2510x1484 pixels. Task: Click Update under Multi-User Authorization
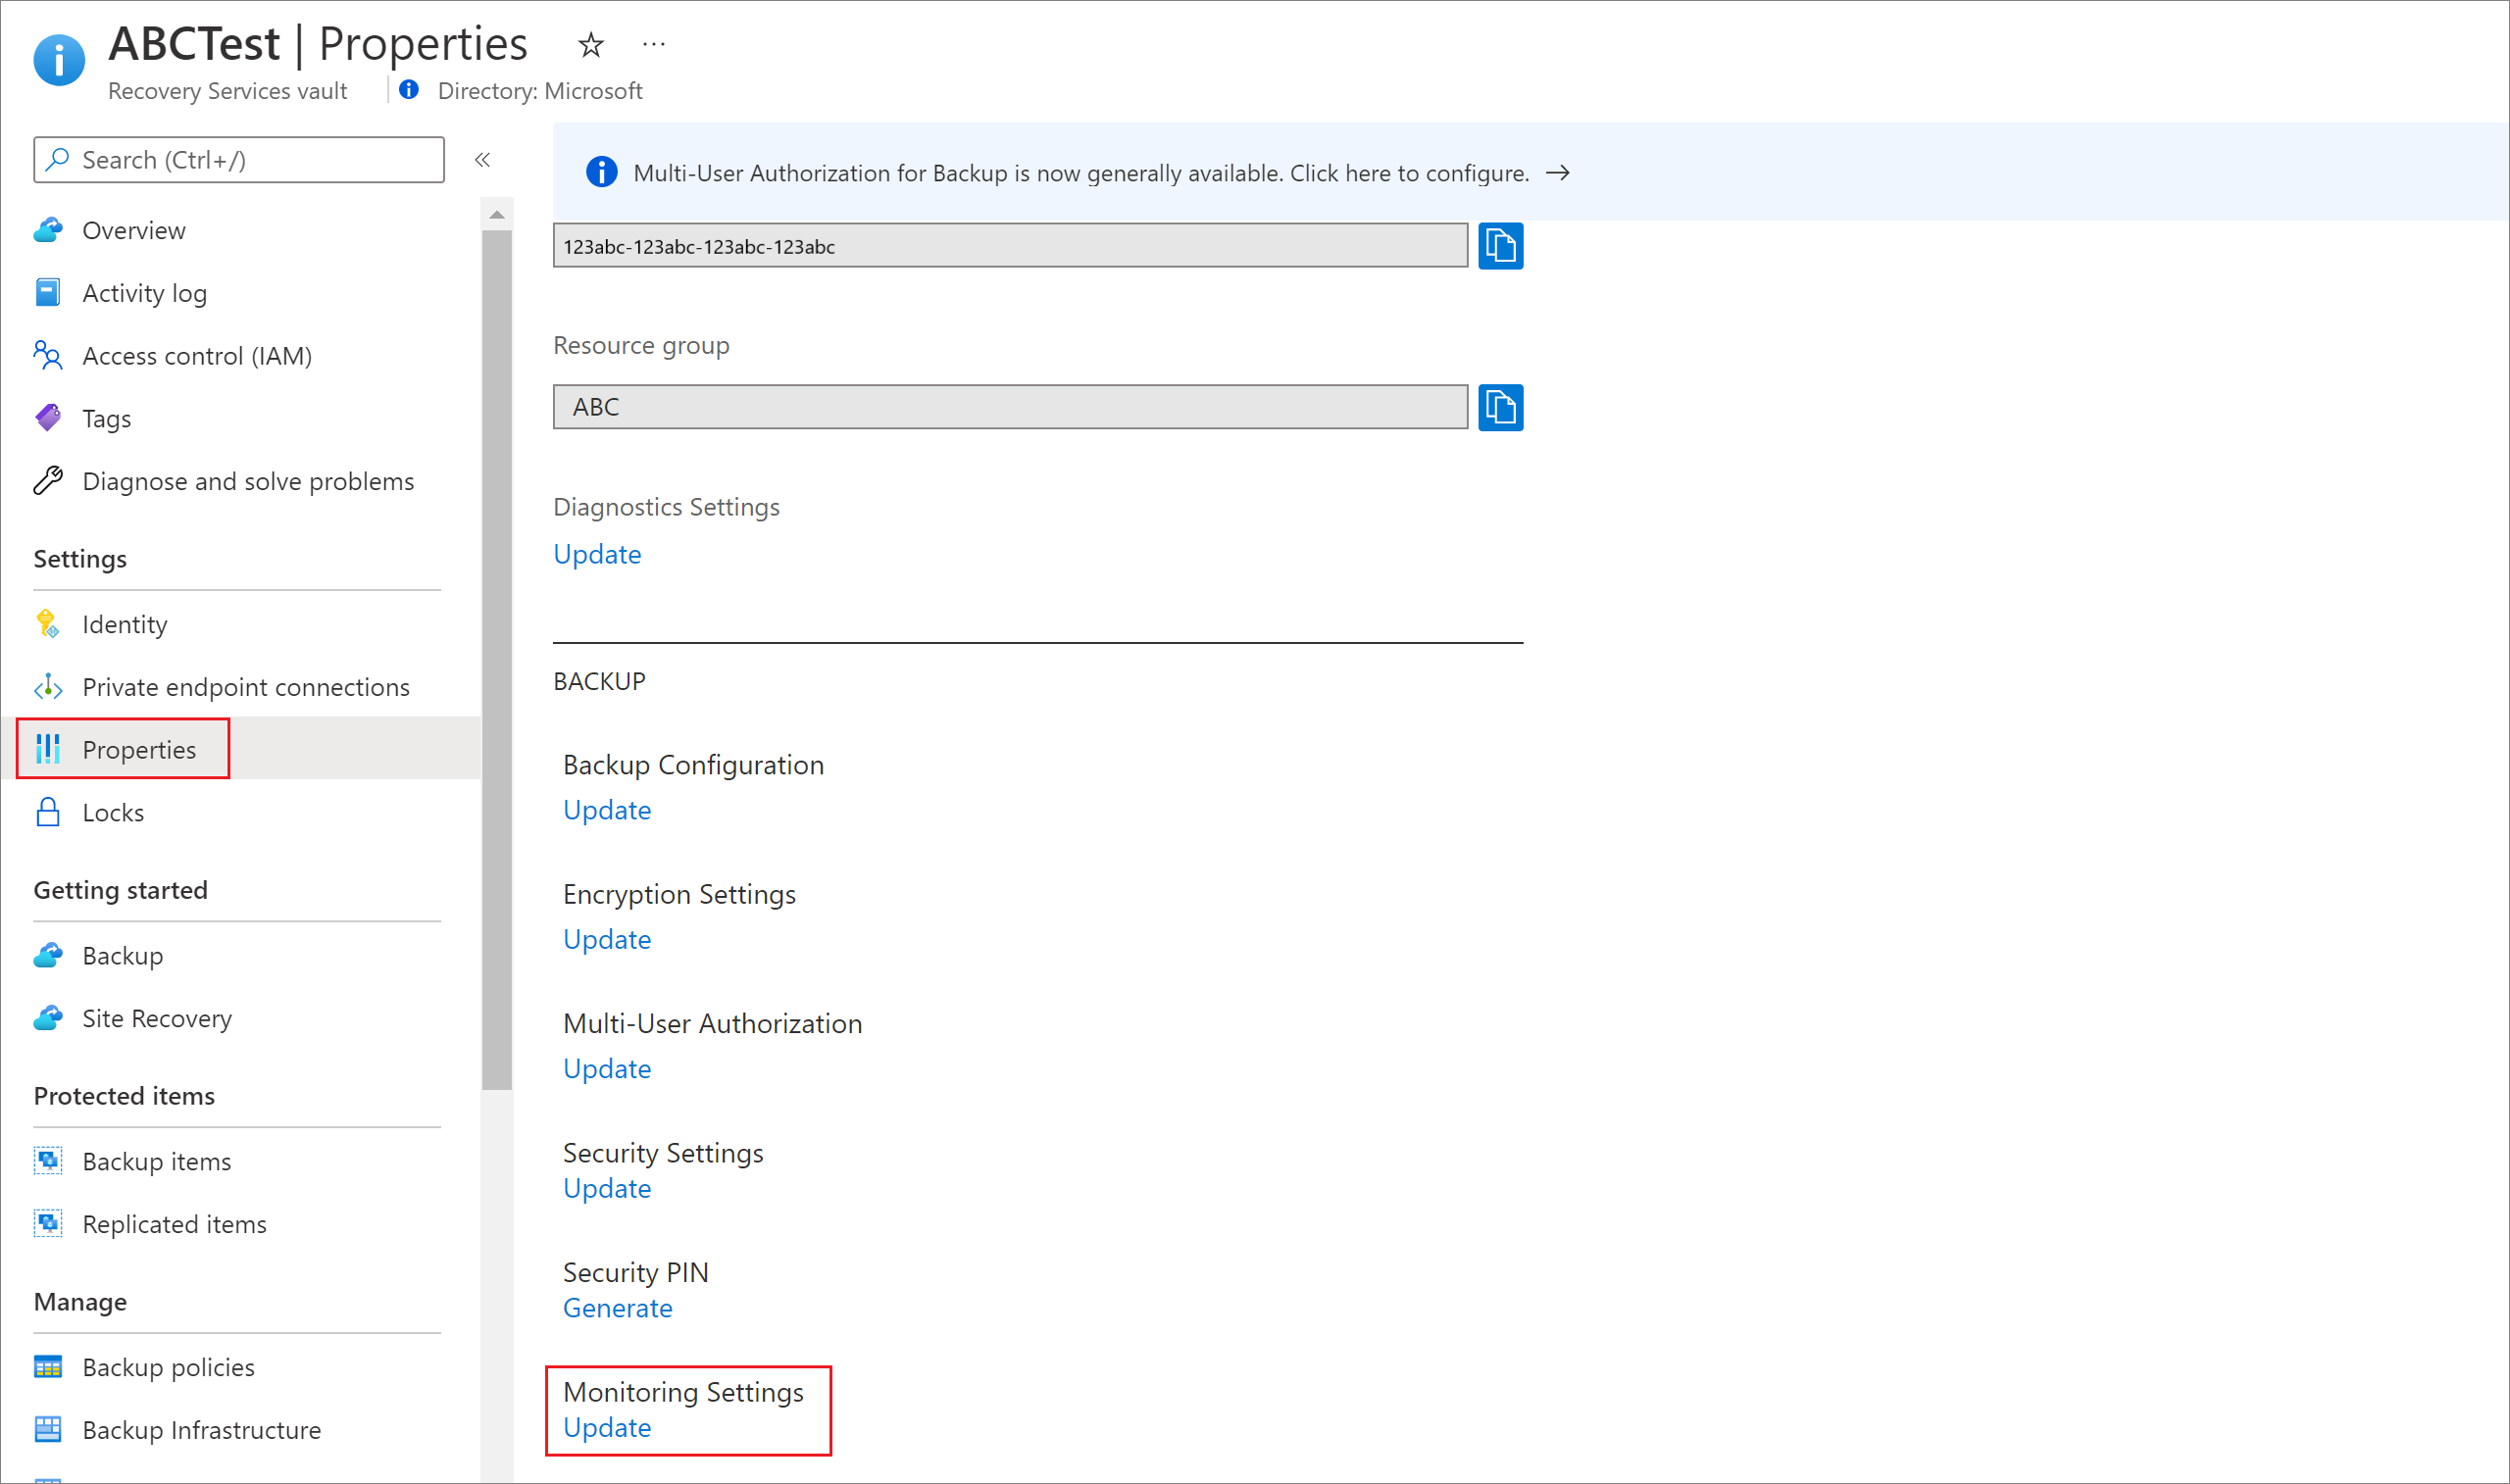click(606, 1068)
